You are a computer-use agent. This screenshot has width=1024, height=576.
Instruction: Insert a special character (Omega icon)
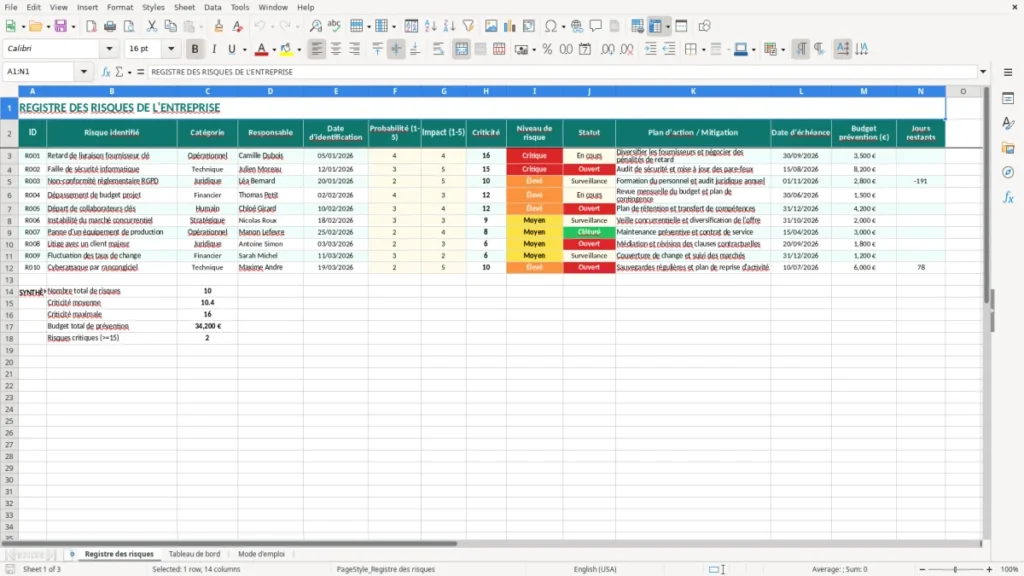tap(551, 26)
